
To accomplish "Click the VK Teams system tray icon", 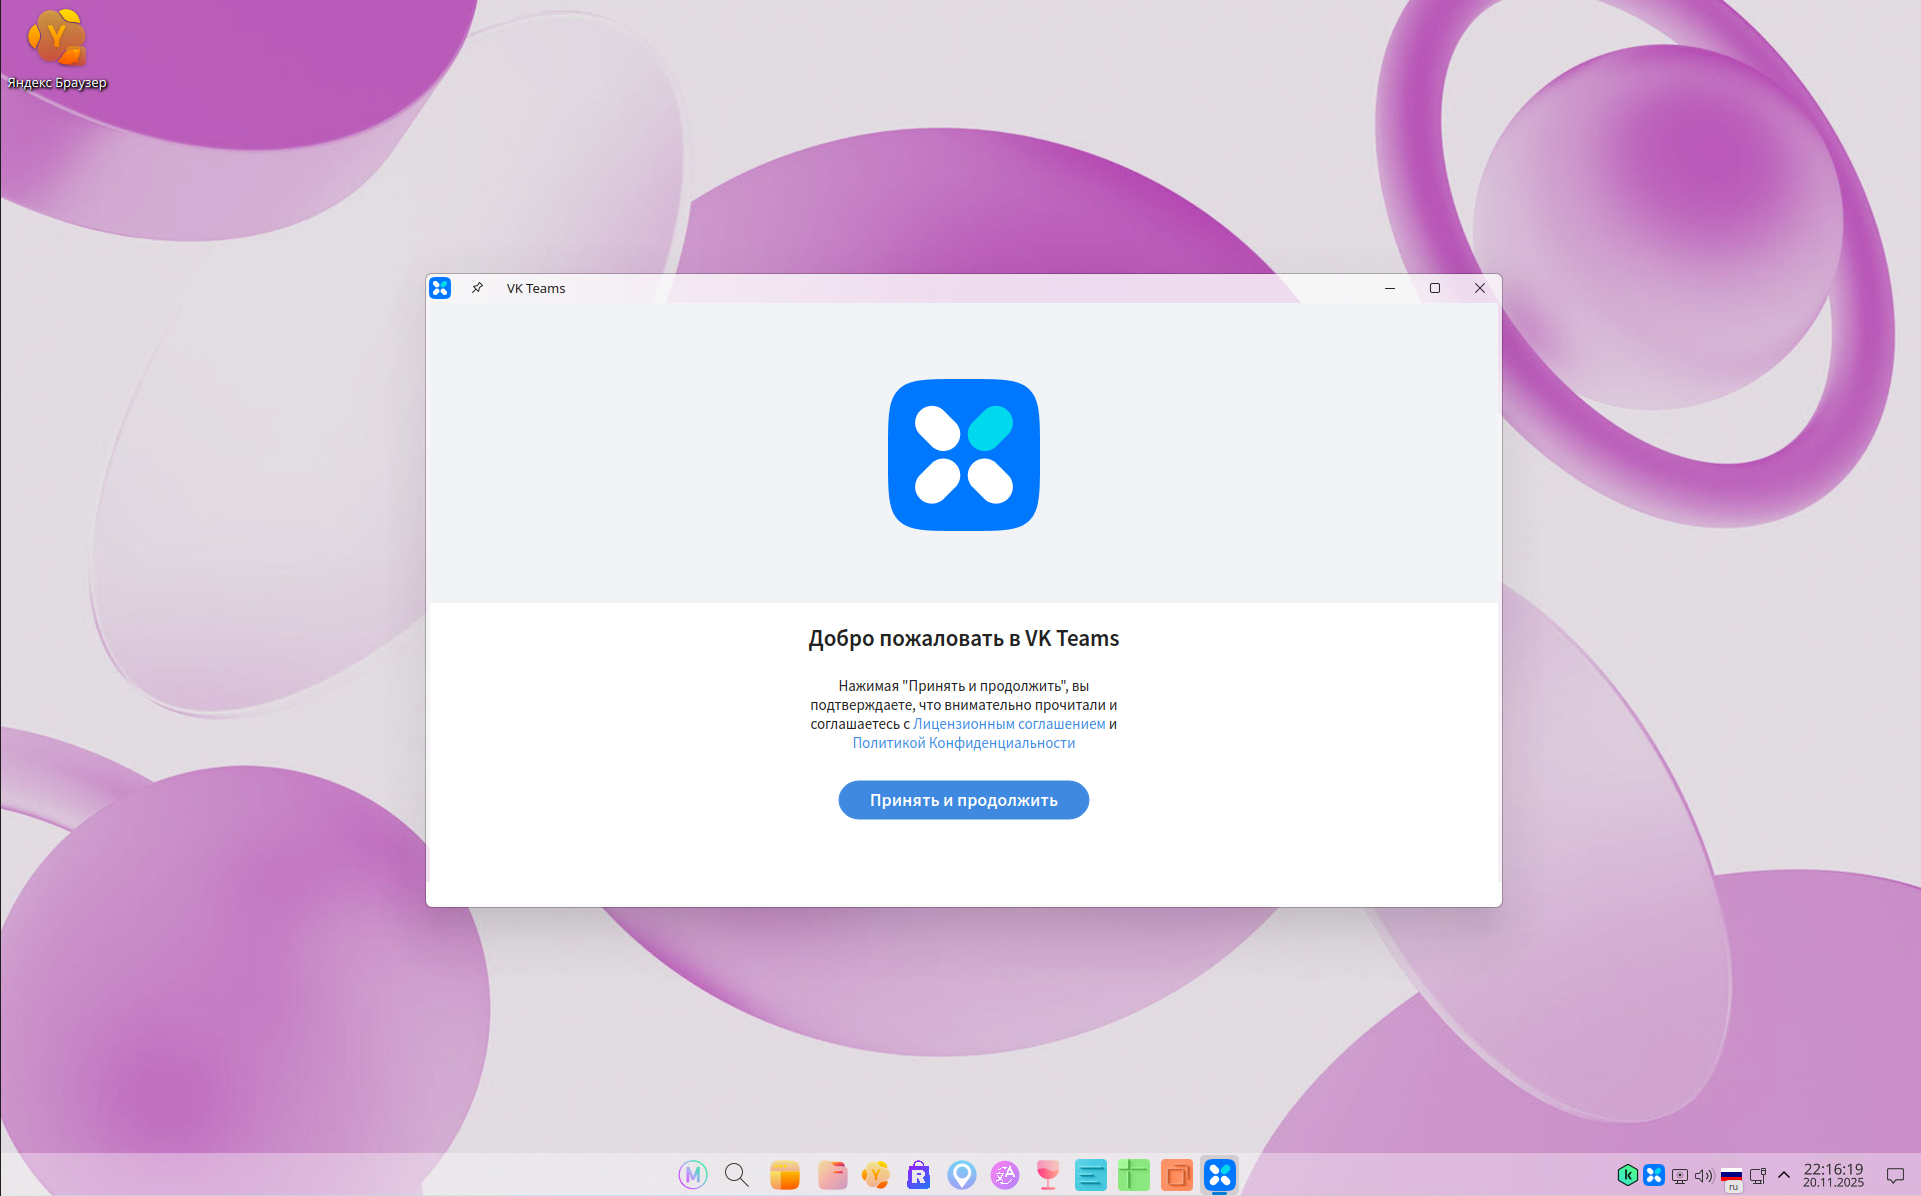I will pyautogui.click(x=1654, y=1175).
